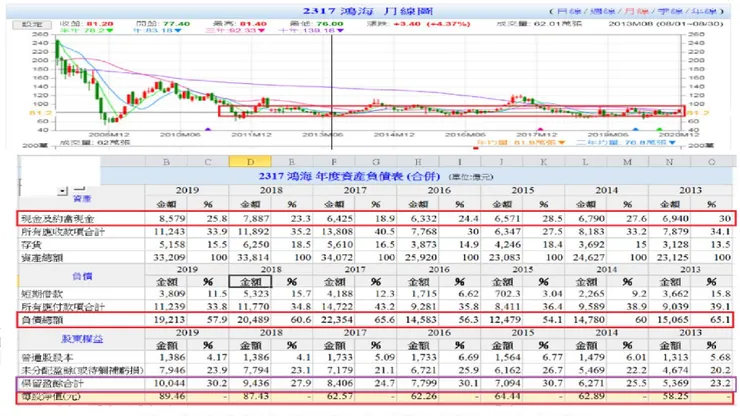Click the purple marker near 2010M06 on chart axis
The image size is (740, 416).
(x=208, y=129)
